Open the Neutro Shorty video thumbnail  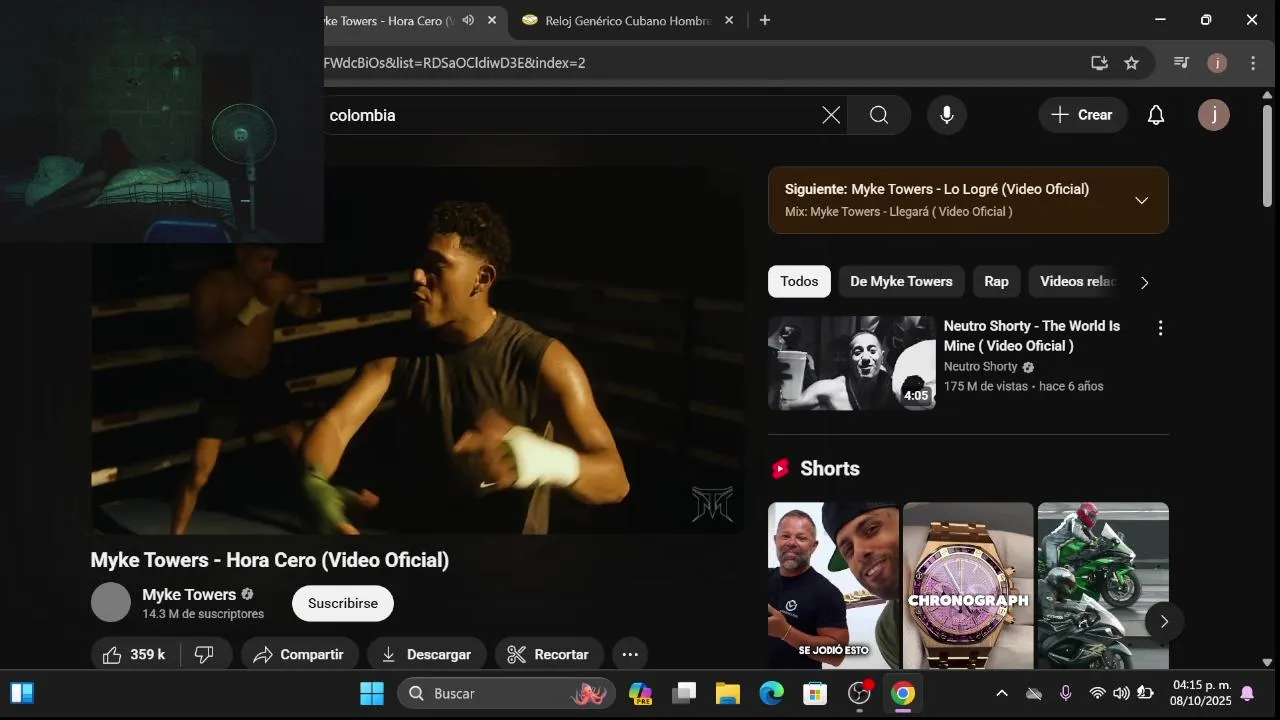[x=852, y=363]
